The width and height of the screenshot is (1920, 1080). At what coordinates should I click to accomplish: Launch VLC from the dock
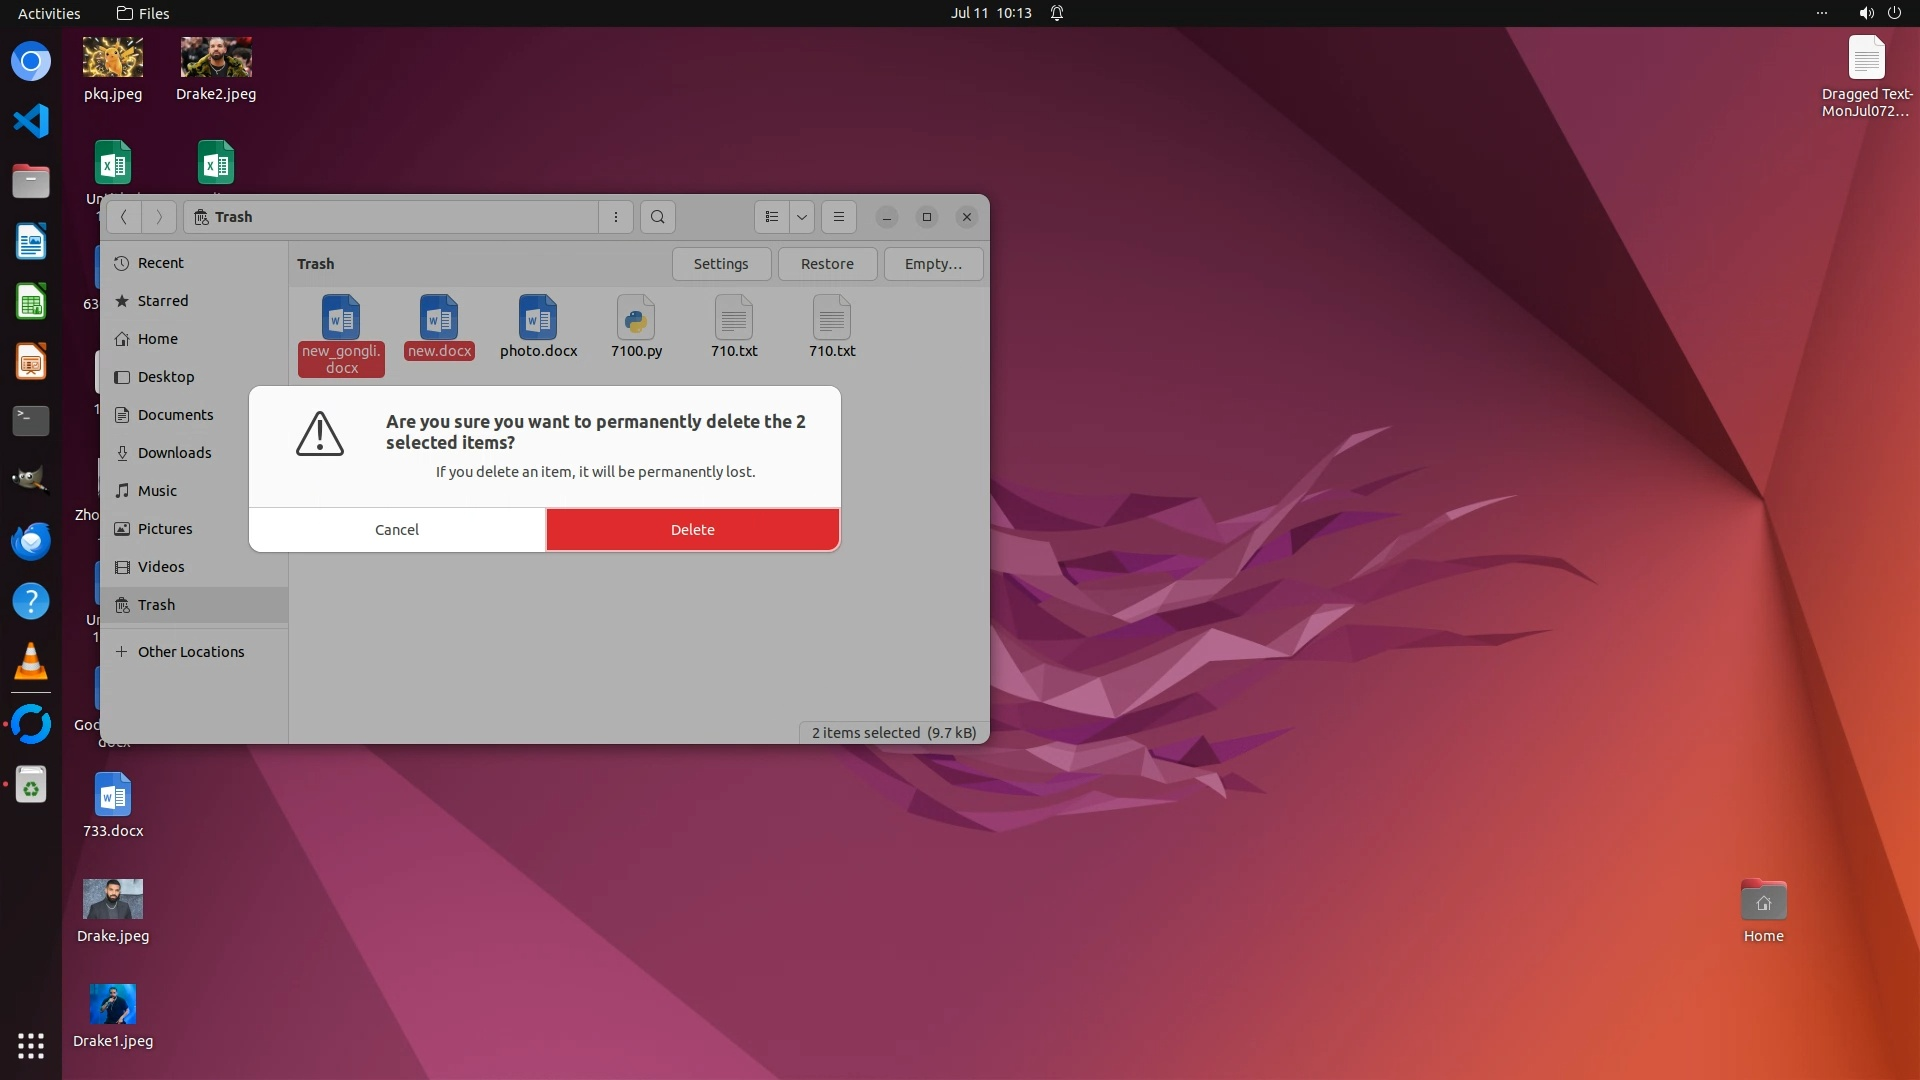coord(31,661)
